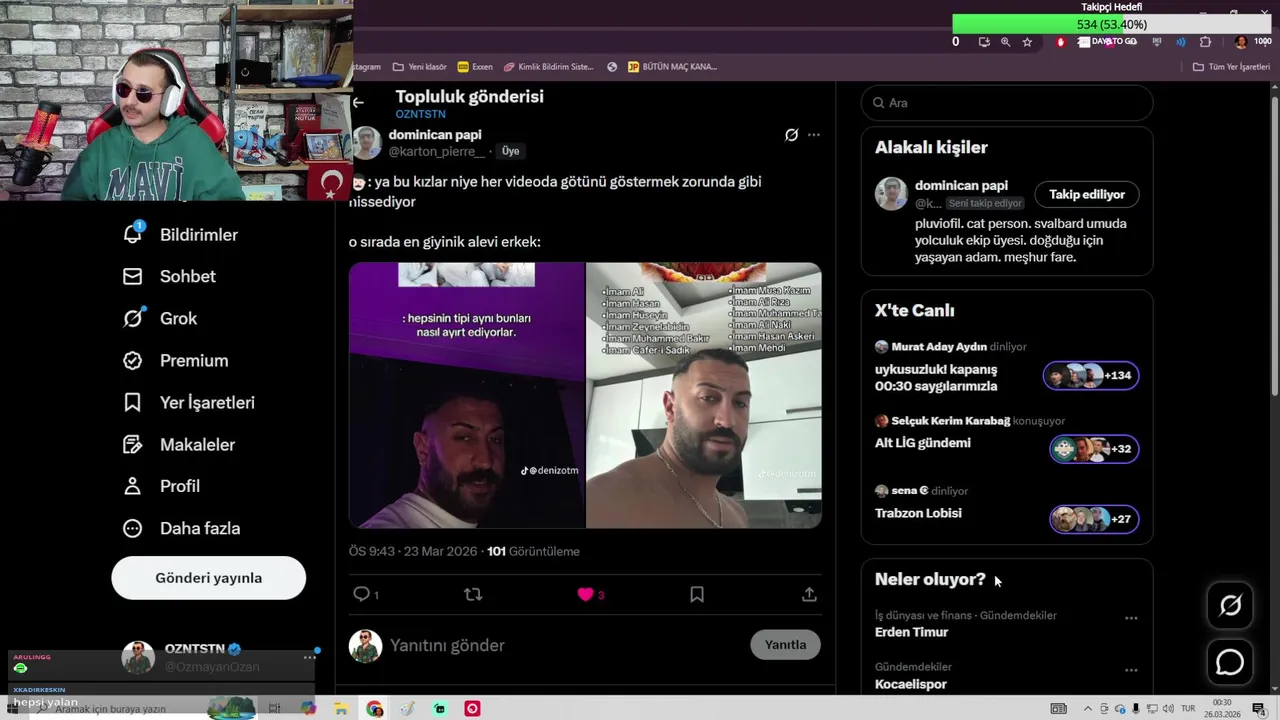Click the repost icon under the post
1280x720 pixels.
click(473, 594)
